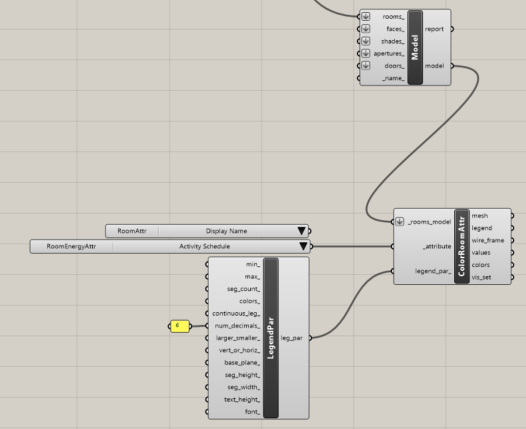Click the flatten arrow icon beside faces_ input

click(366, 29)
